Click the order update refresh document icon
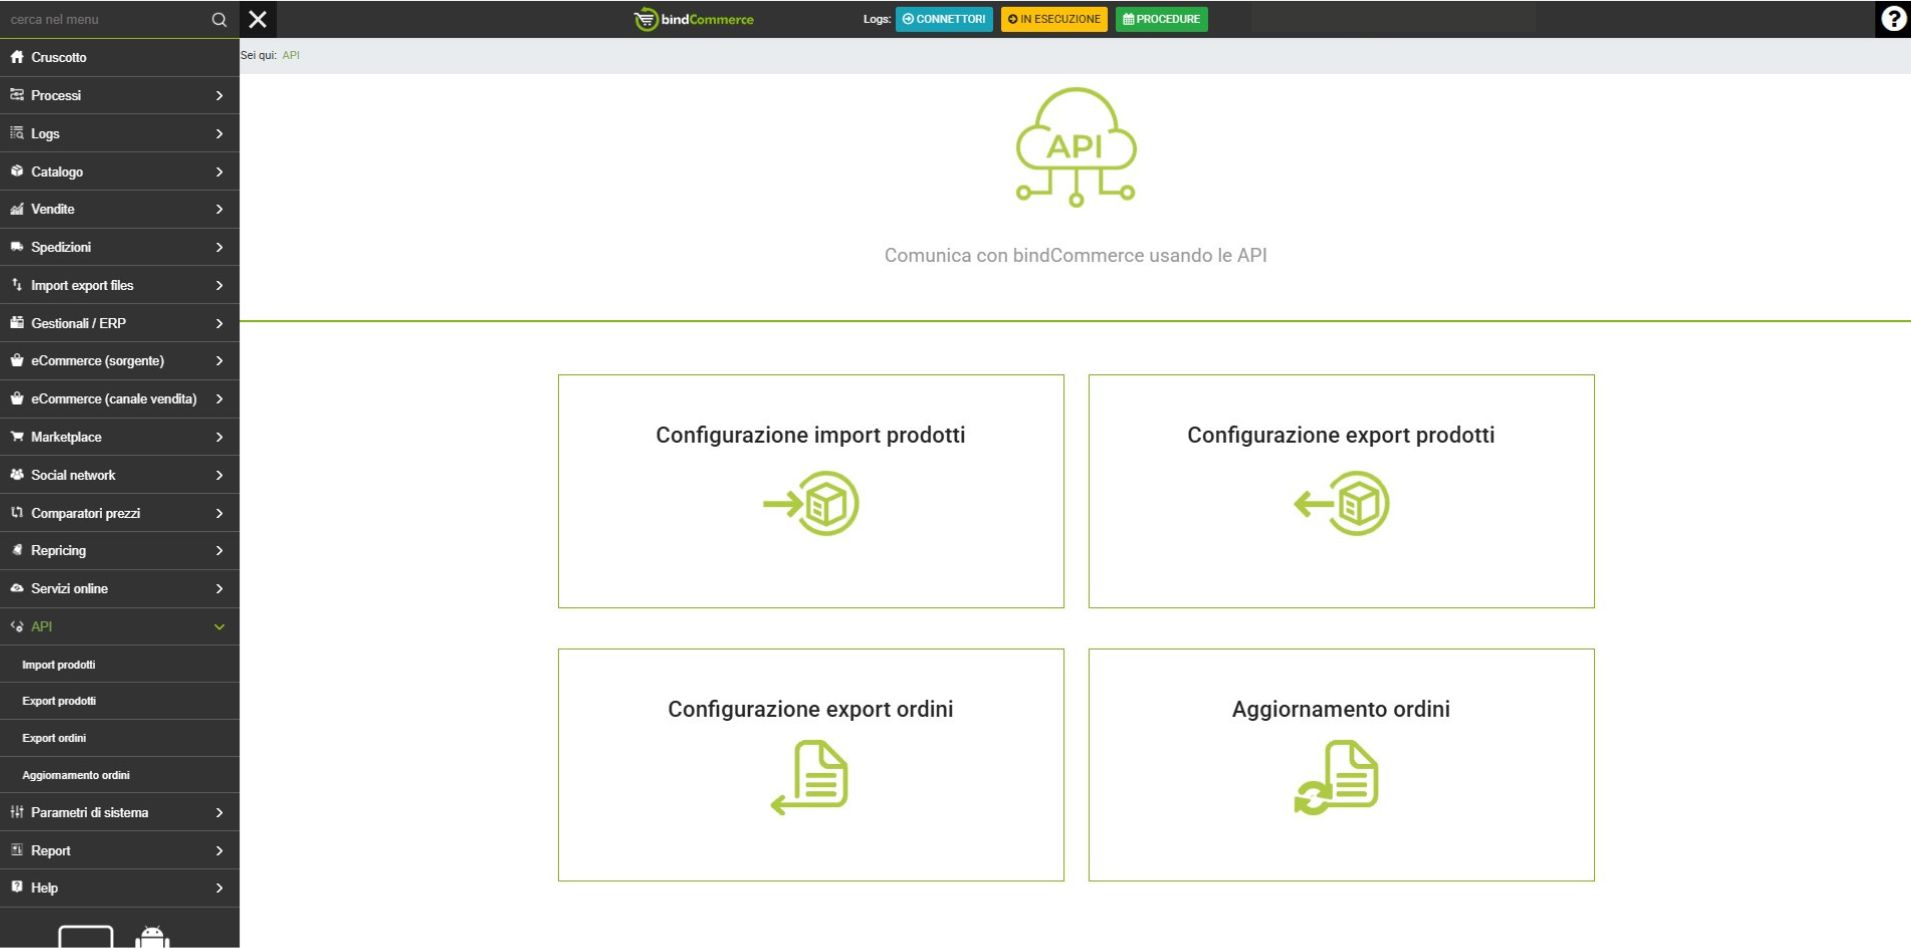Viewport: 1911px width, 949px height. click(1337, 777)
